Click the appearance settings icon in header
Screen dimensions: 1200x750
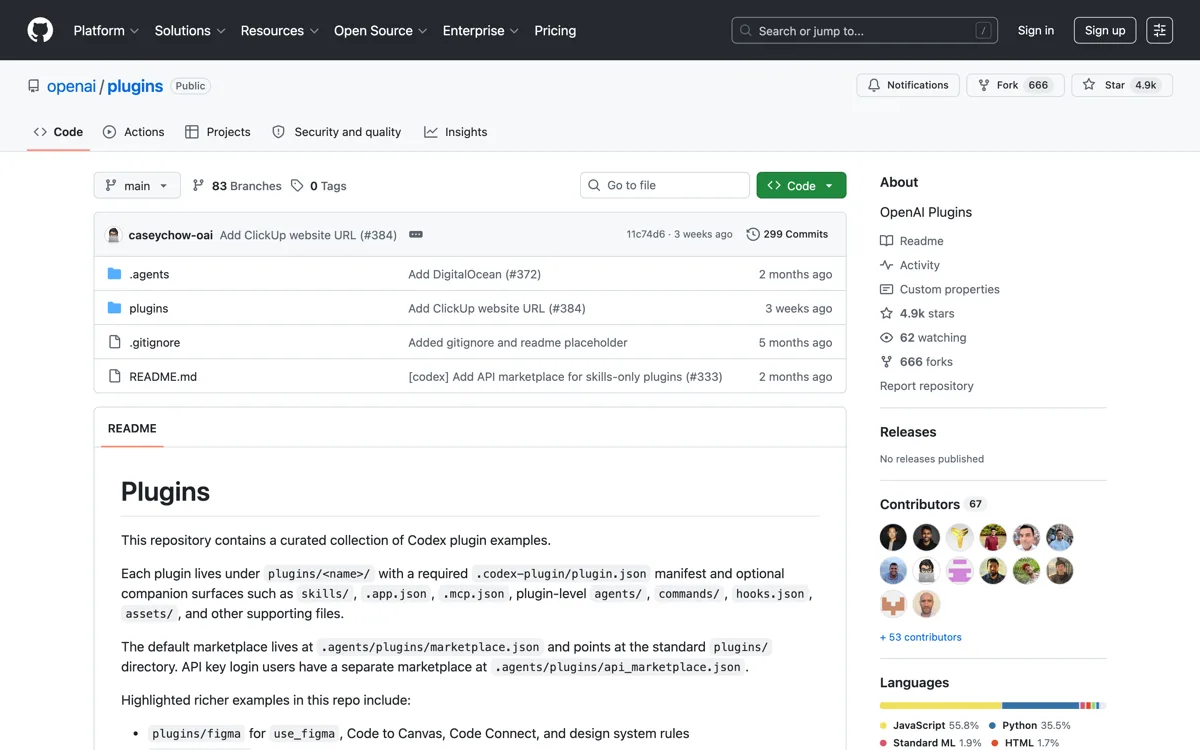[1159, 30]
